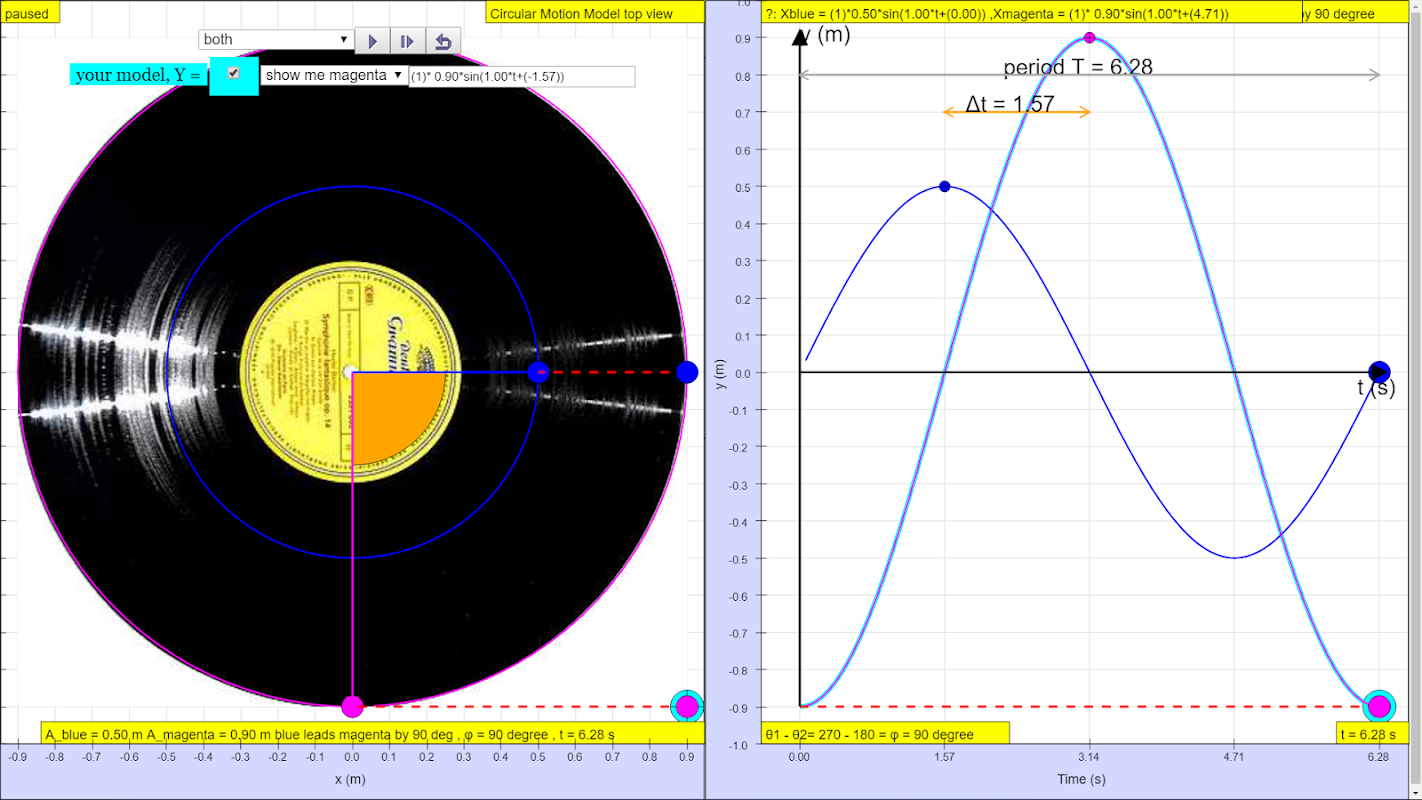
Task: Click the cyan-ringed magenta dot in the top view
Action: [686, 706]
